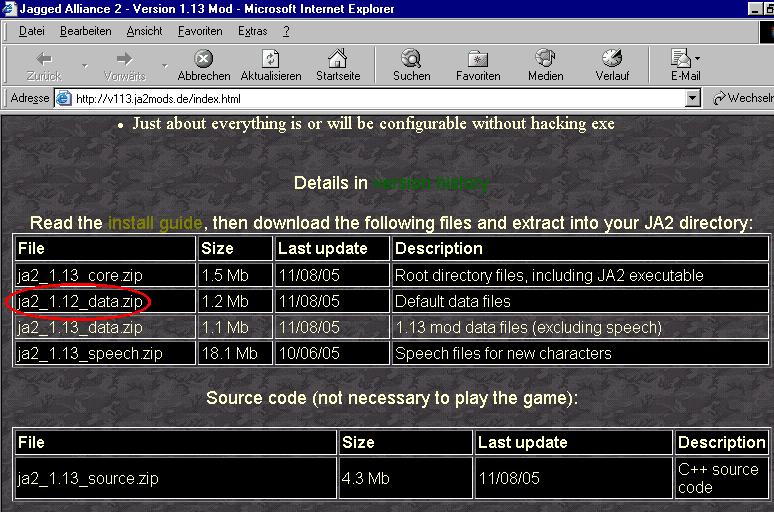
Task: Open the ? help menu
Action: point(286,31)
